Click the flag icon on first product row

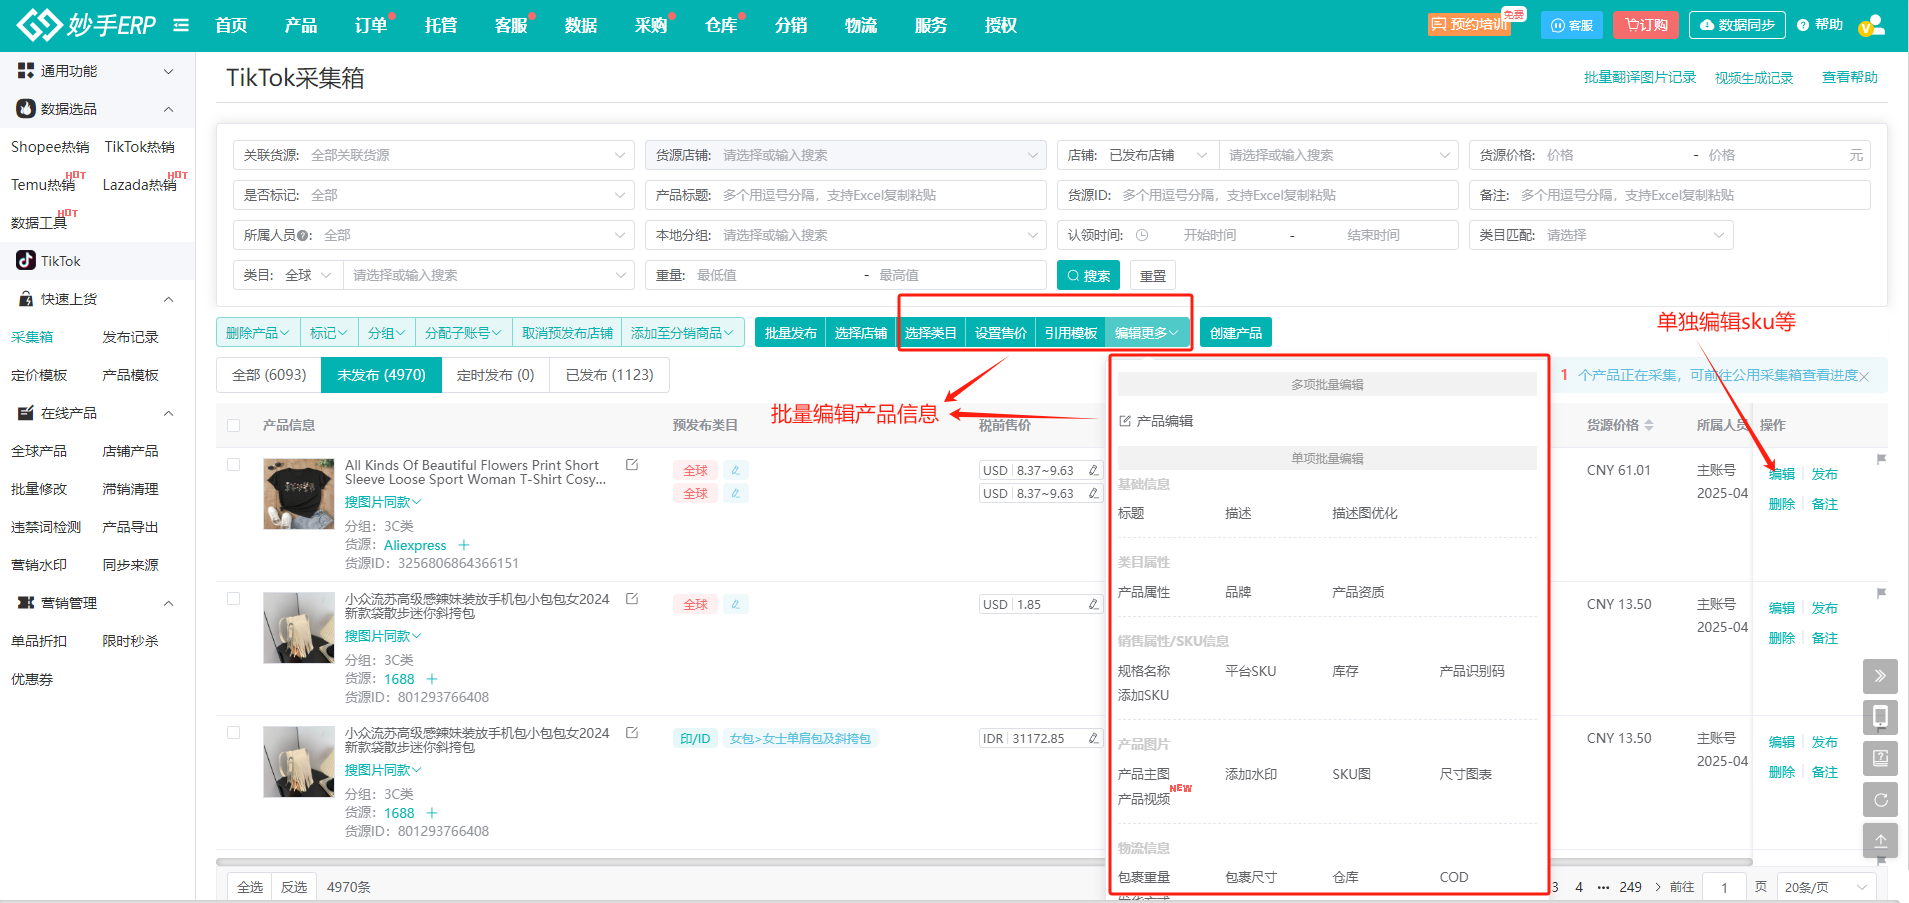point(1881,460)
